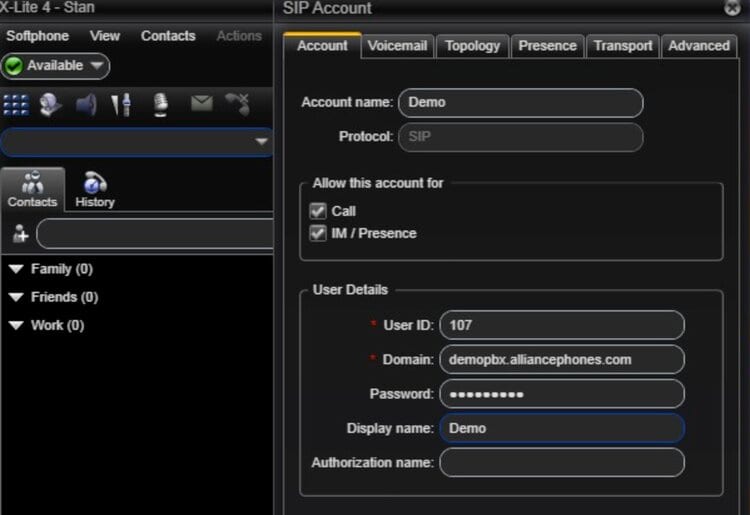
Task: Click the disabled Protocol field
Action: click(x=520, y=137)
